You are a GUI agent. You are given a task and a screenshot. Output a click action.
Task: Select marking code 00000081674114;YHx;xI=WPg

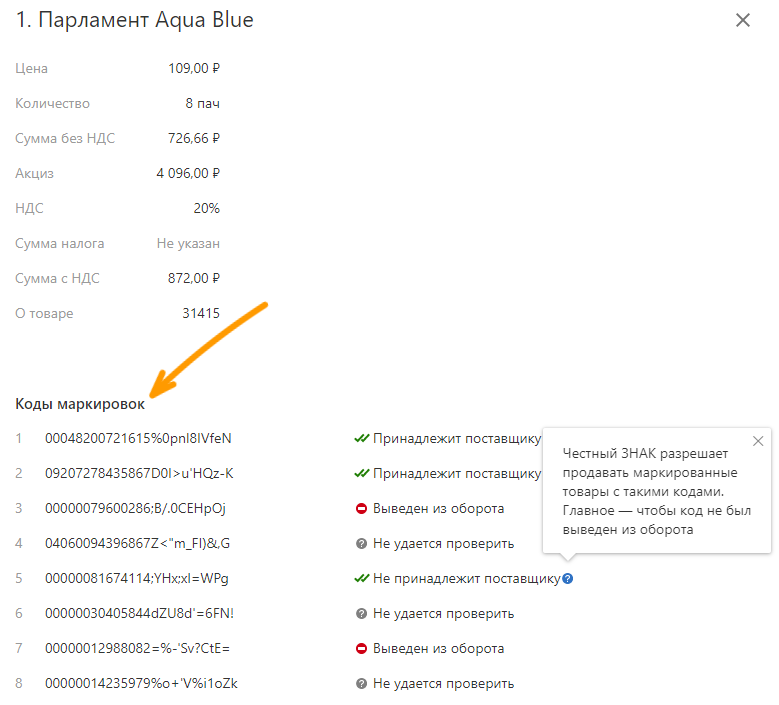click(137, 579)
